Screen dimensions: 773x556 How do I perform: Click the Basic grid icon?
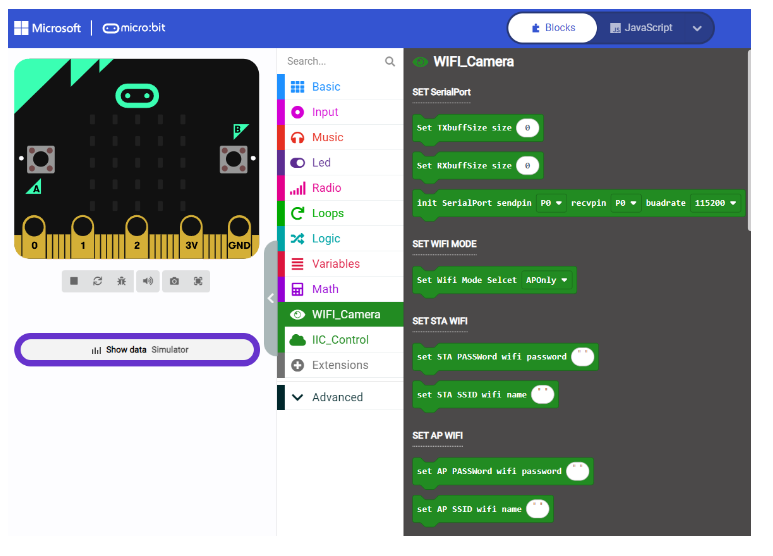coord(297,87)
